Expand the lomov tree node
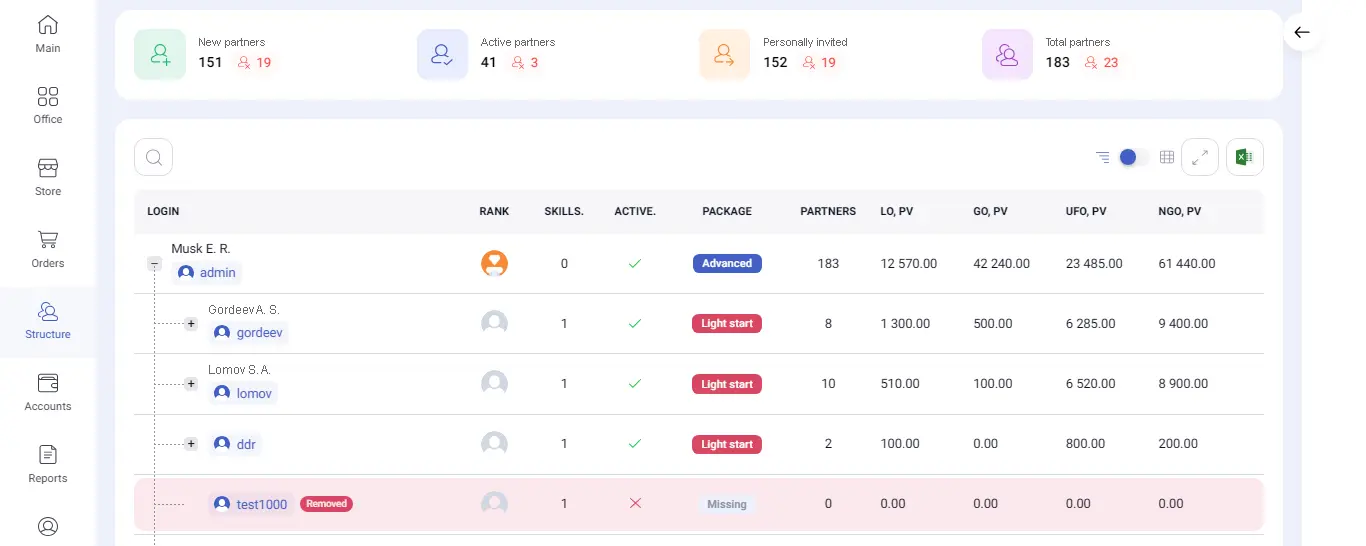The height and width of the screenshot is (546, 1366). coord(191,384)
